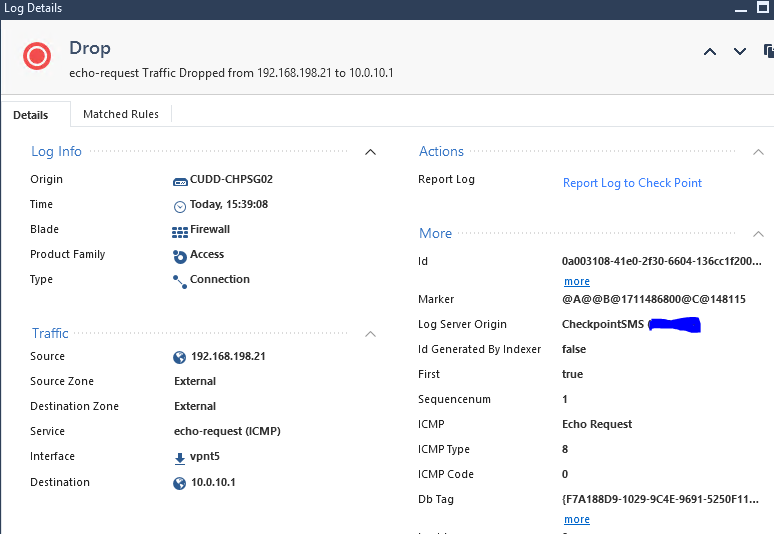Screen dimensions: 774x534
Task: Click the globe icon beside destination 10.0.10.1
Action: tap(180, 483)
